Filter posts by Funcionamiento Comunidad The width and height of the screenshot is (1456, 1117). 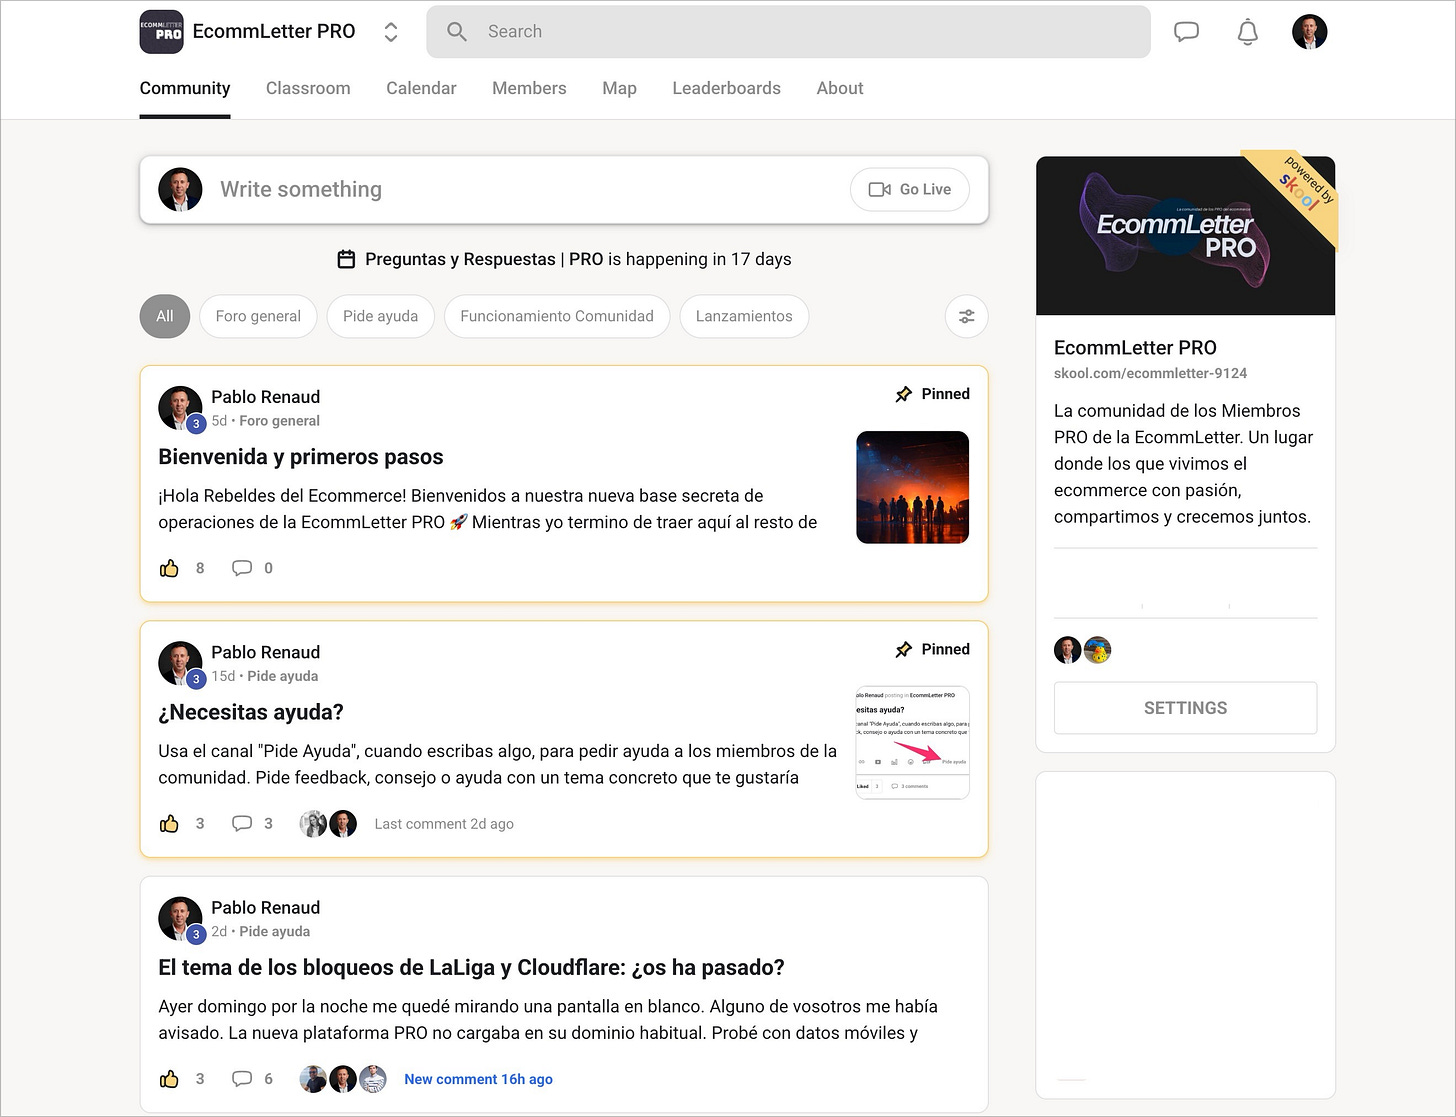(557, 316)
